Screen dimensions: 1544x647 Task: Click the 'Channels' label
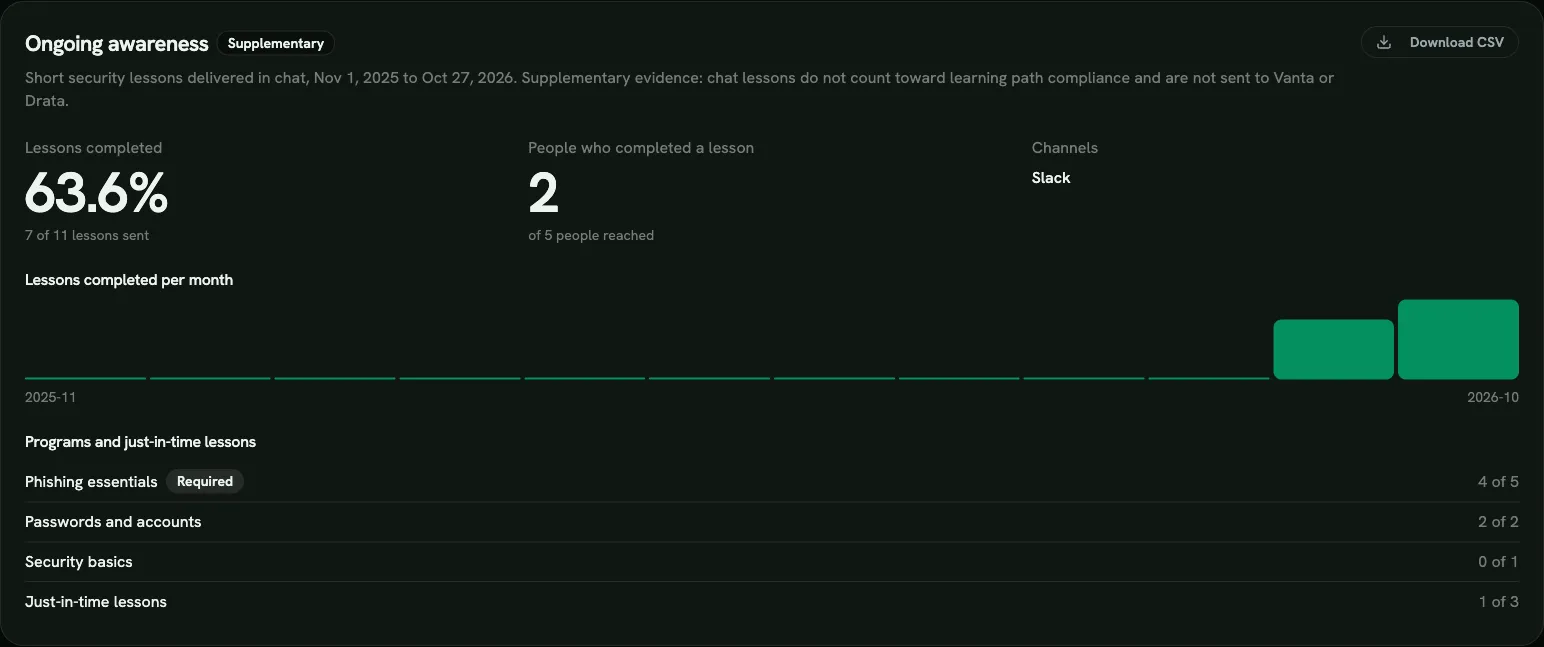[1065, 148]
